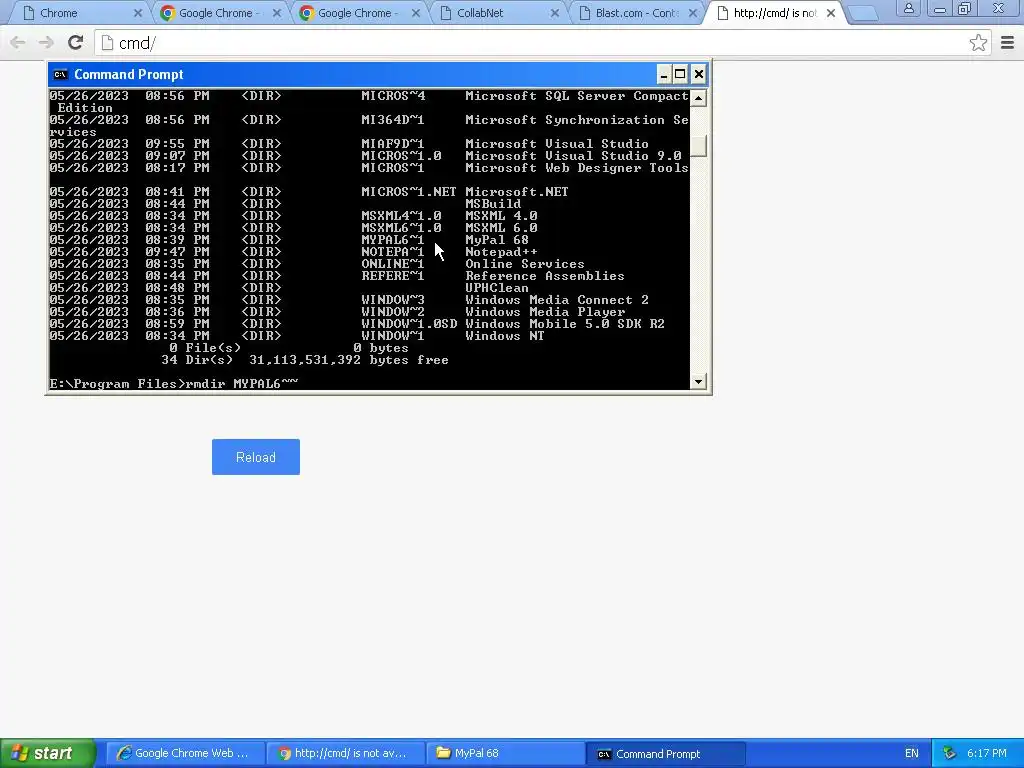Open the Chrome user profile icon

click(x=908, y=8)
